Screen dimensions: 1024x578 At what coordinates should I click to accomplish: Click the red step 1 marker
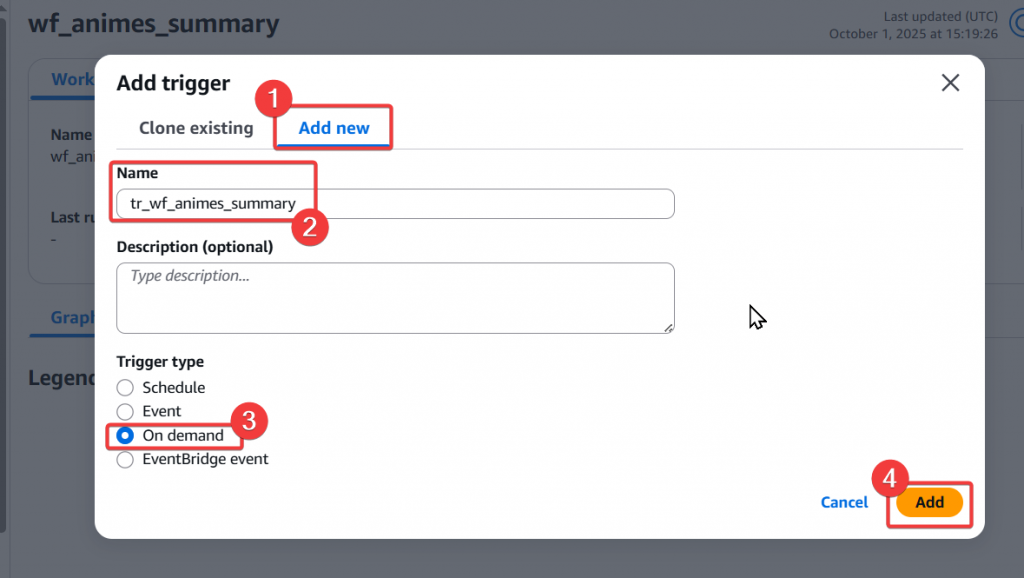tap(274, 99)
